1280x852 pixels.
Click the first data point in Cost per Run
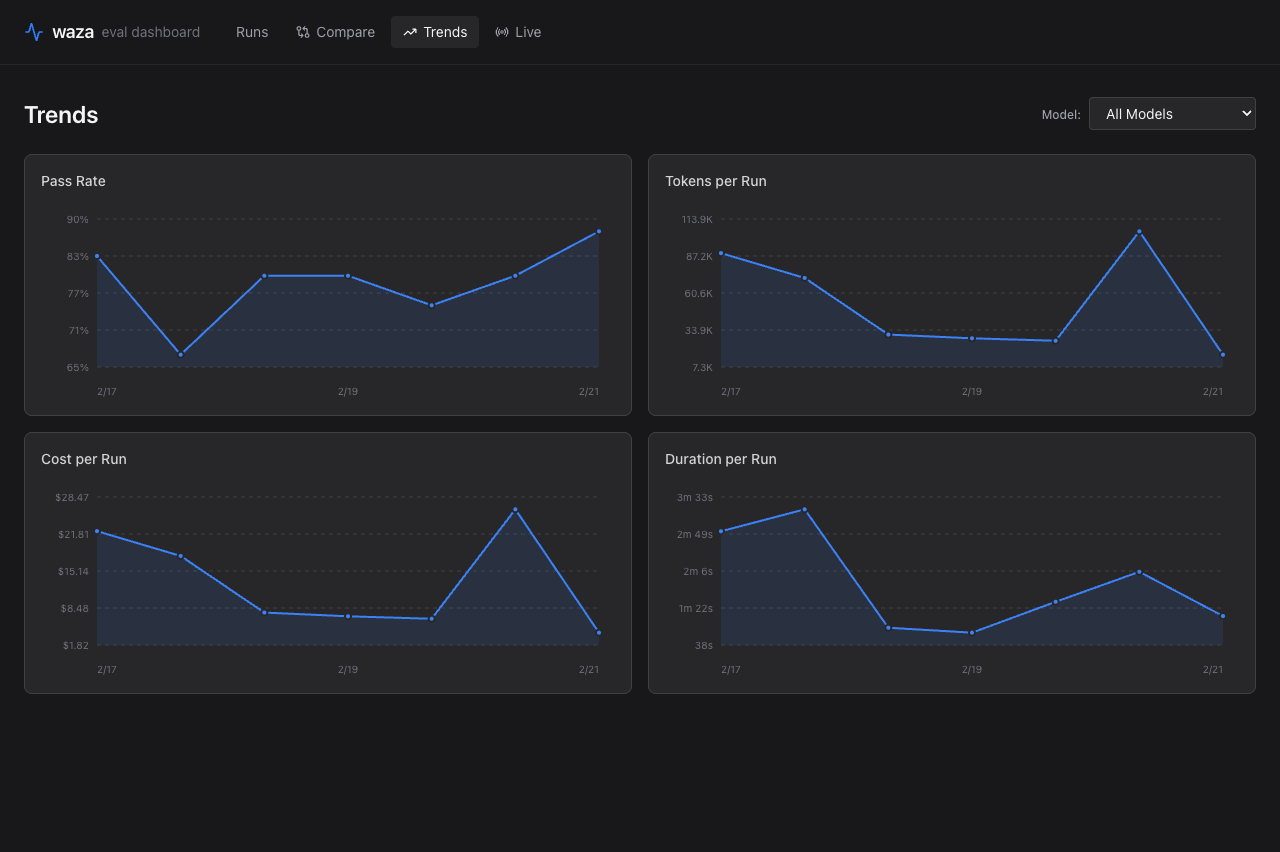coord(97,531)
